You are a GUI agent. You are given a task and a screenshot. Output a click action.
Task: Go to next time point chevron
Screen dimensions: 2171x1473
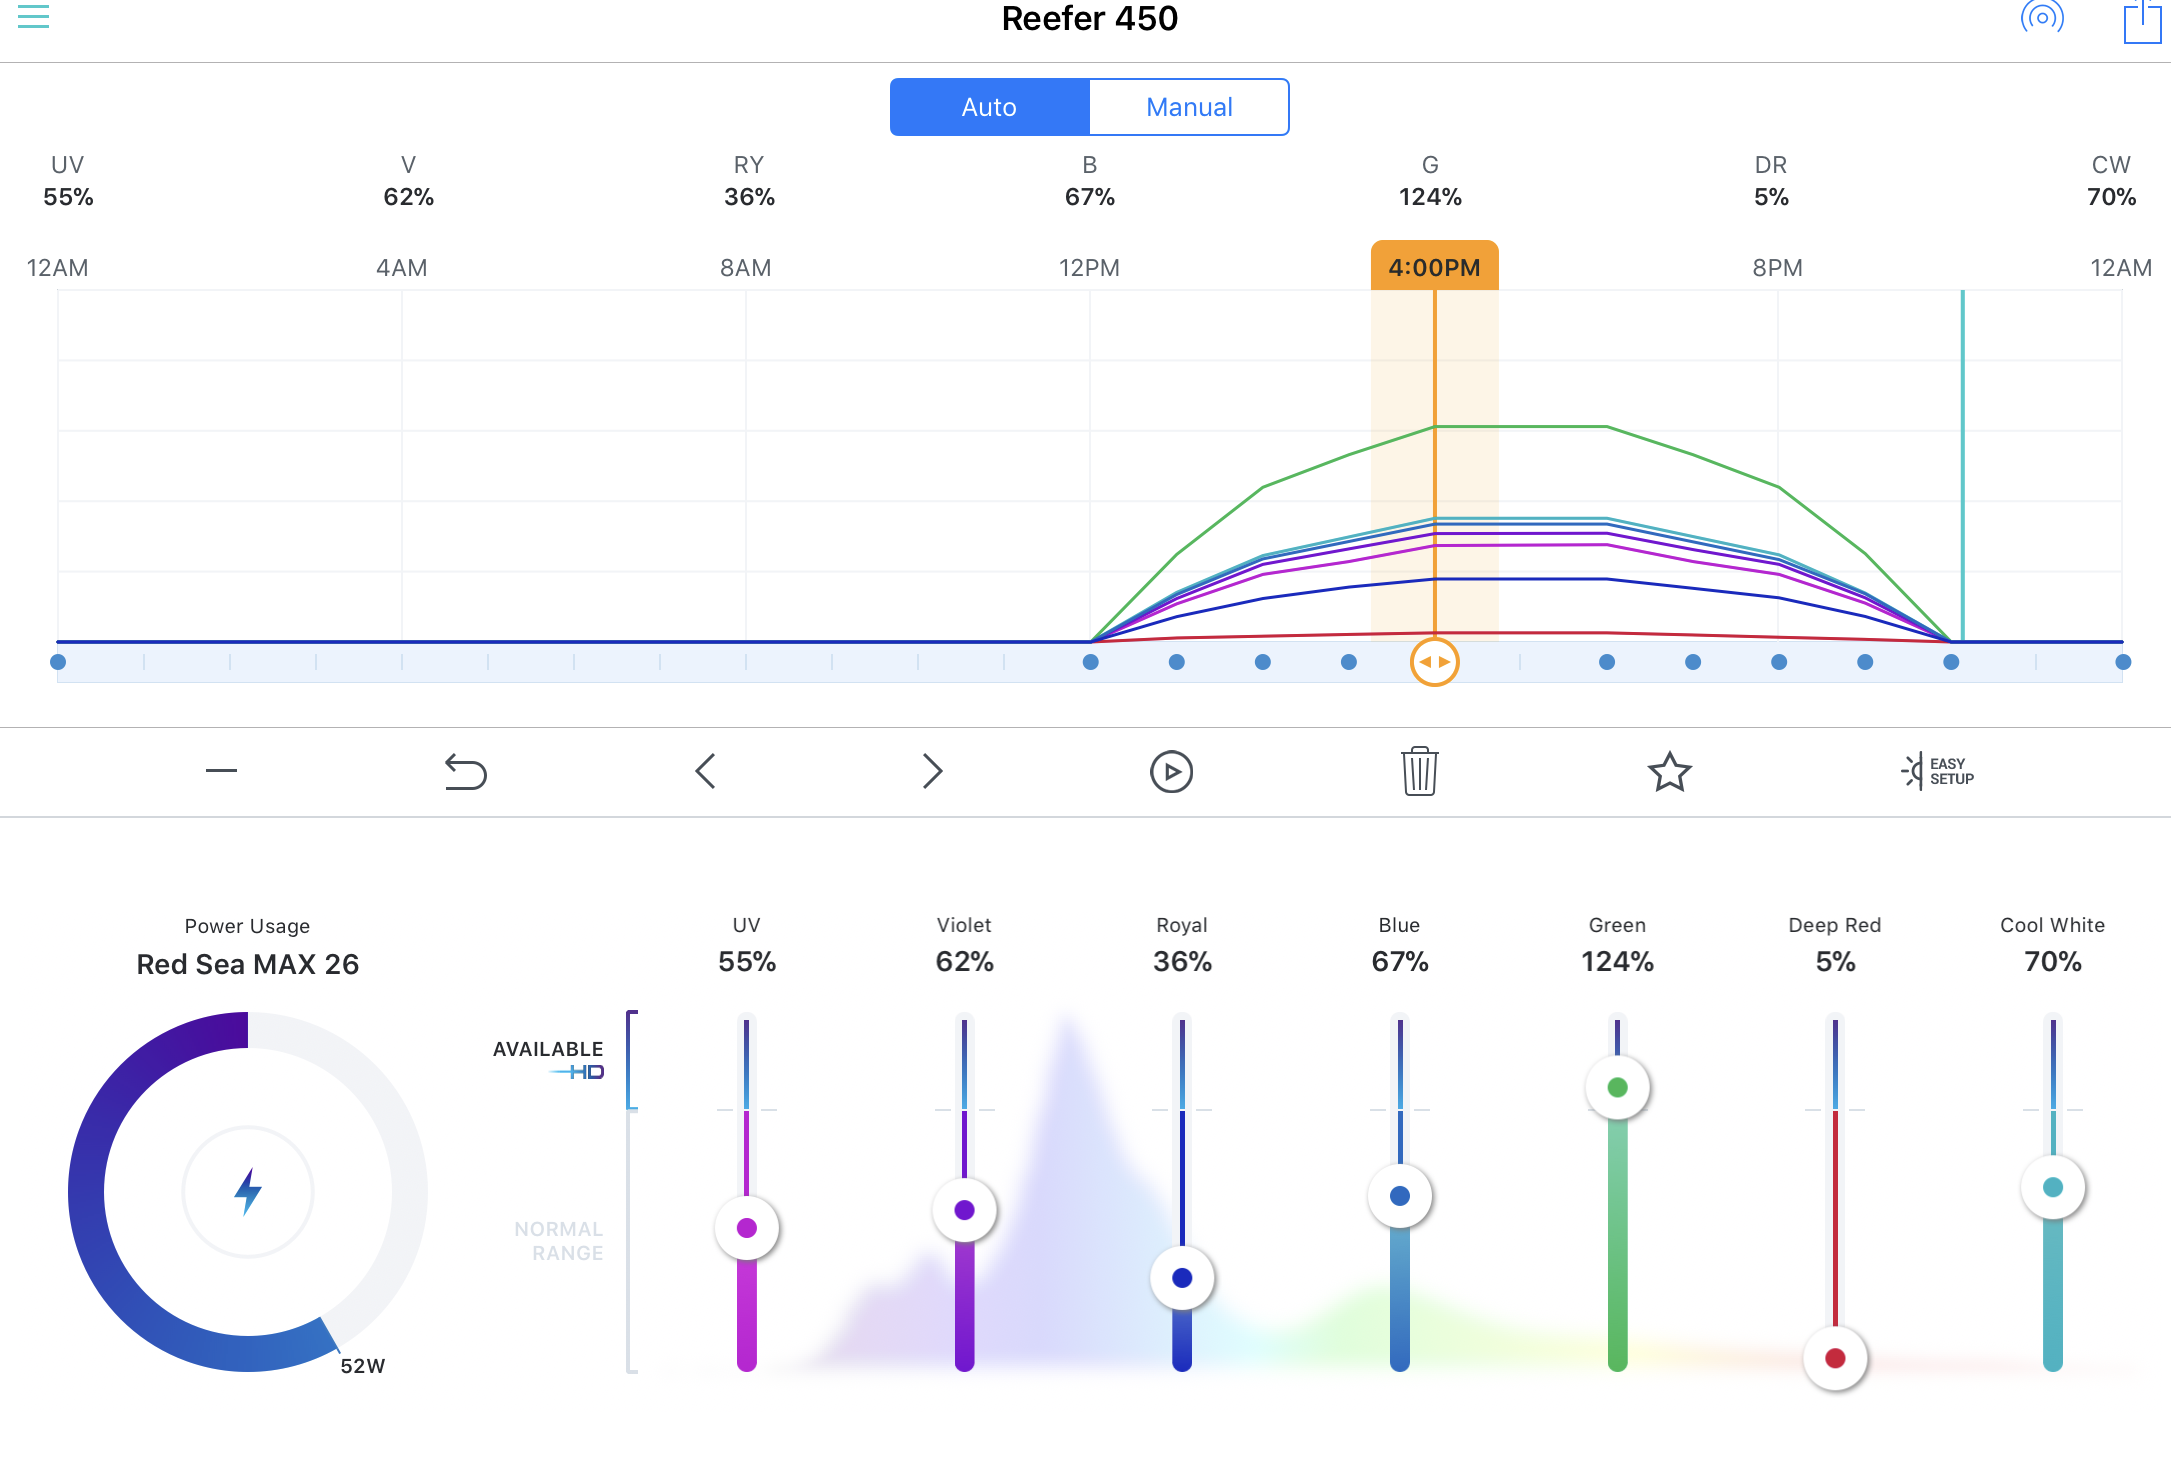(x=932, y=771)
